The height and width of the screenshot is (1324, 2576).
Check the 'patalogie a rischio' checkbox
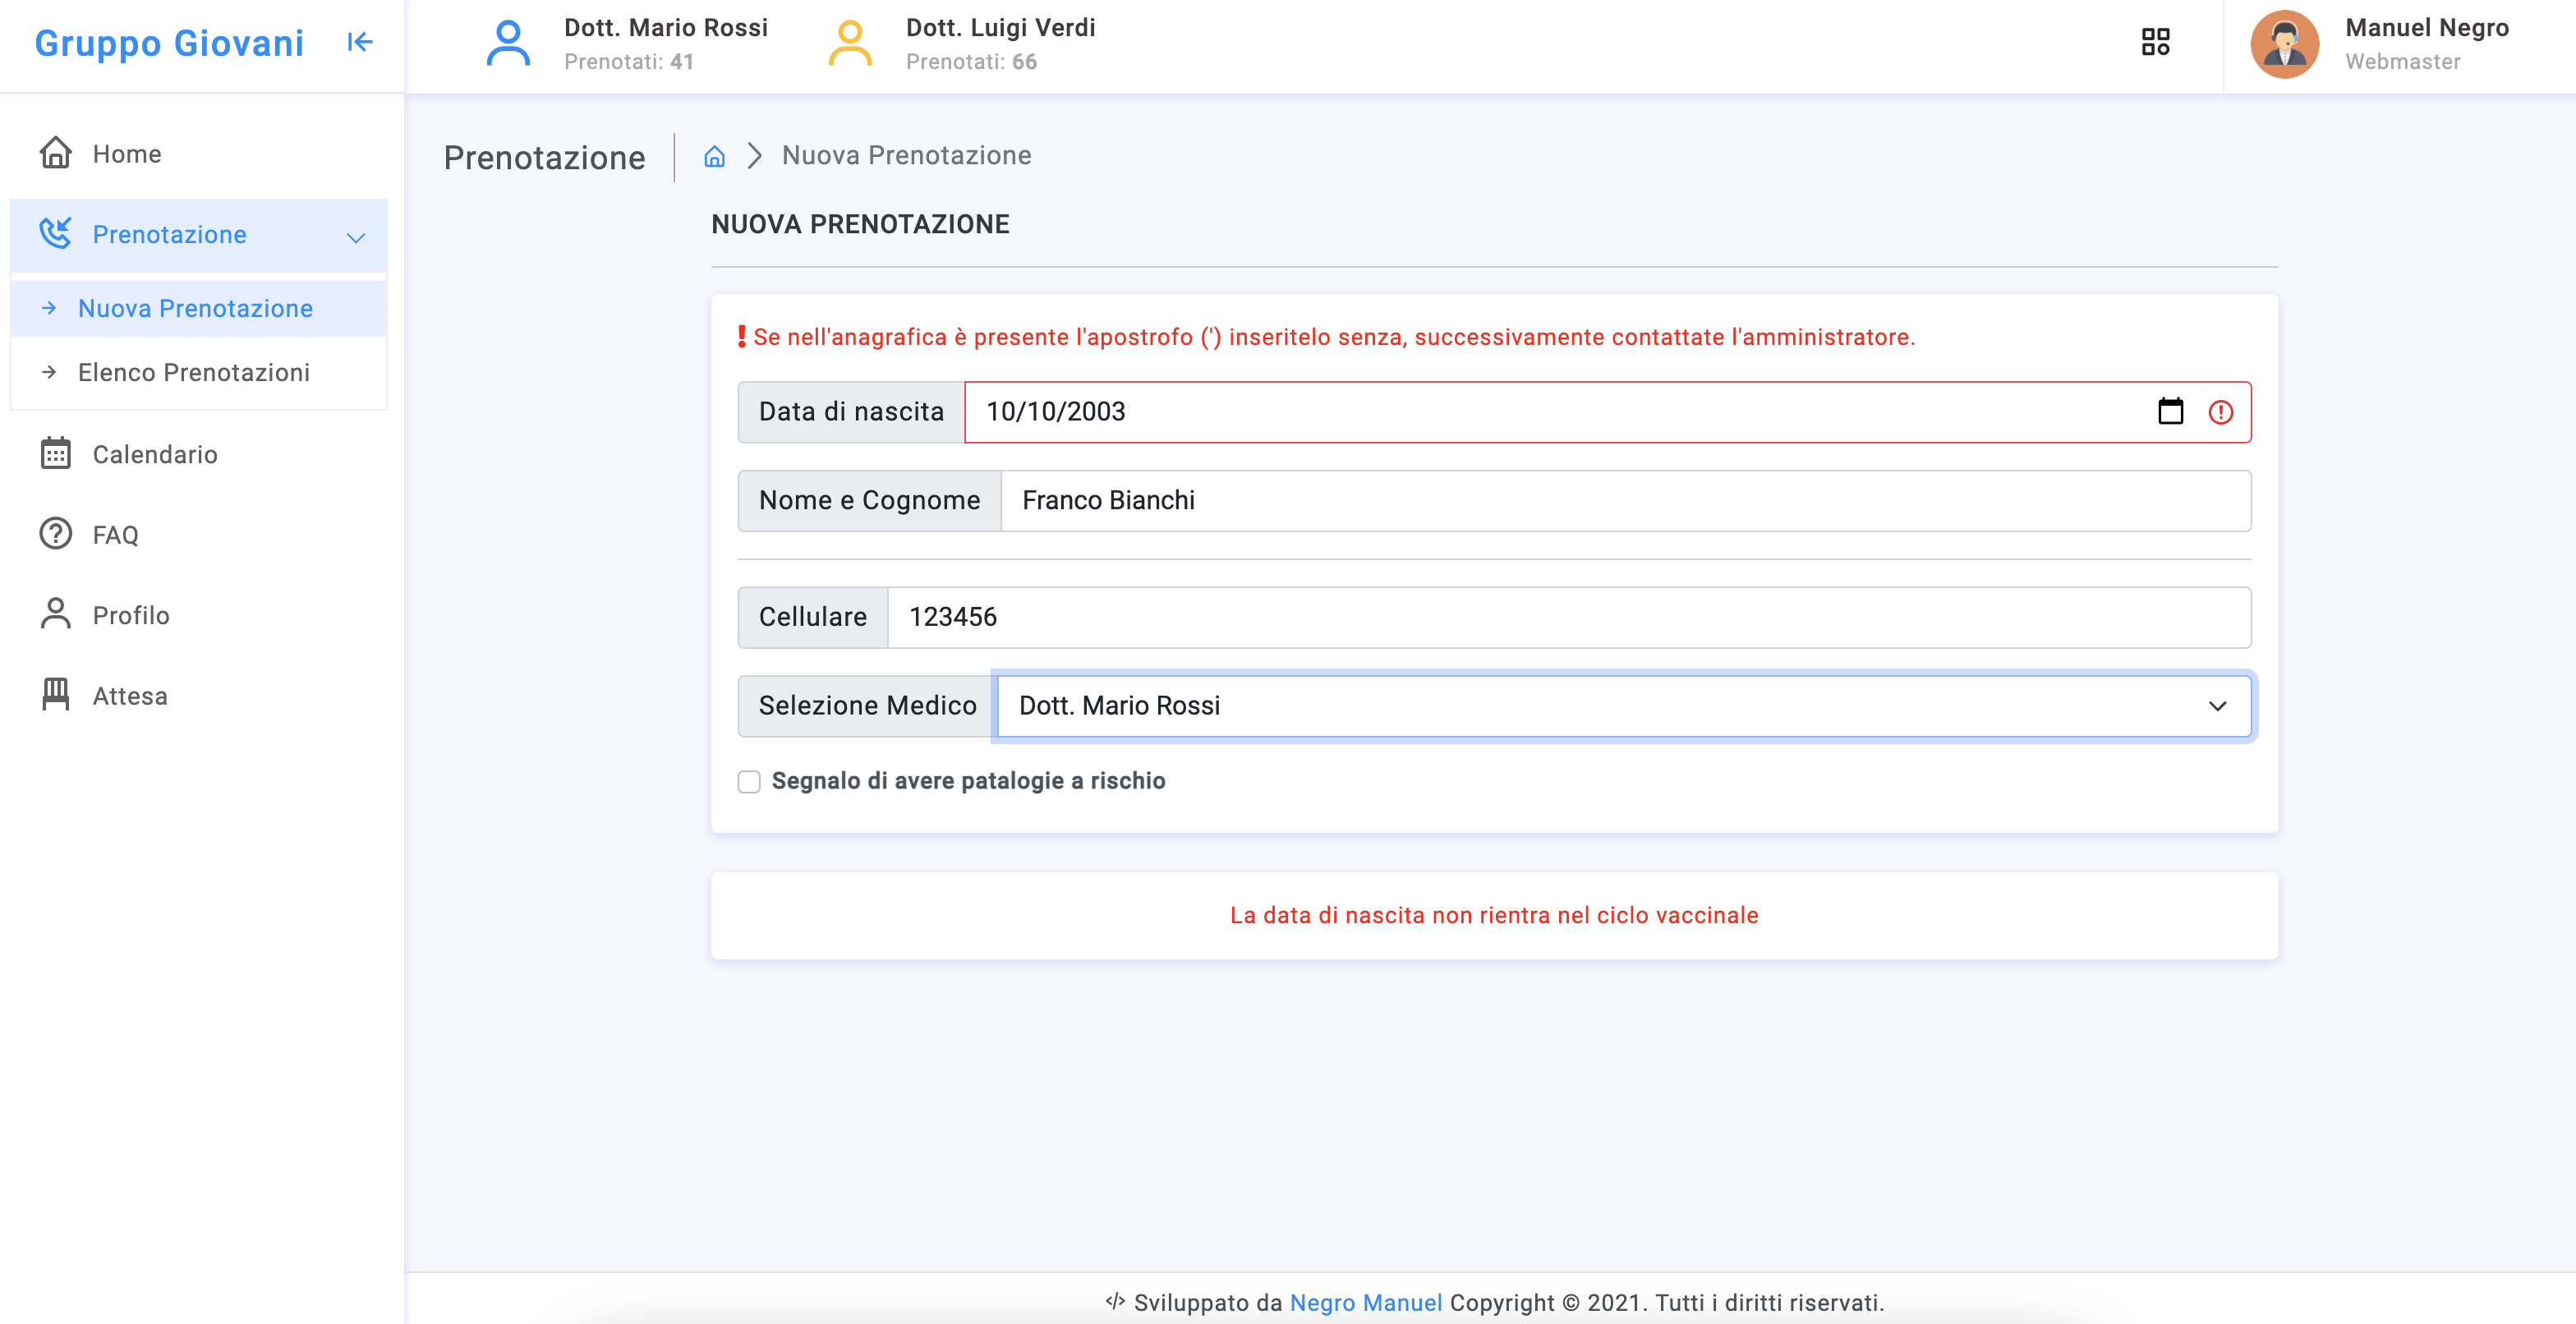[x=749, y=781]
